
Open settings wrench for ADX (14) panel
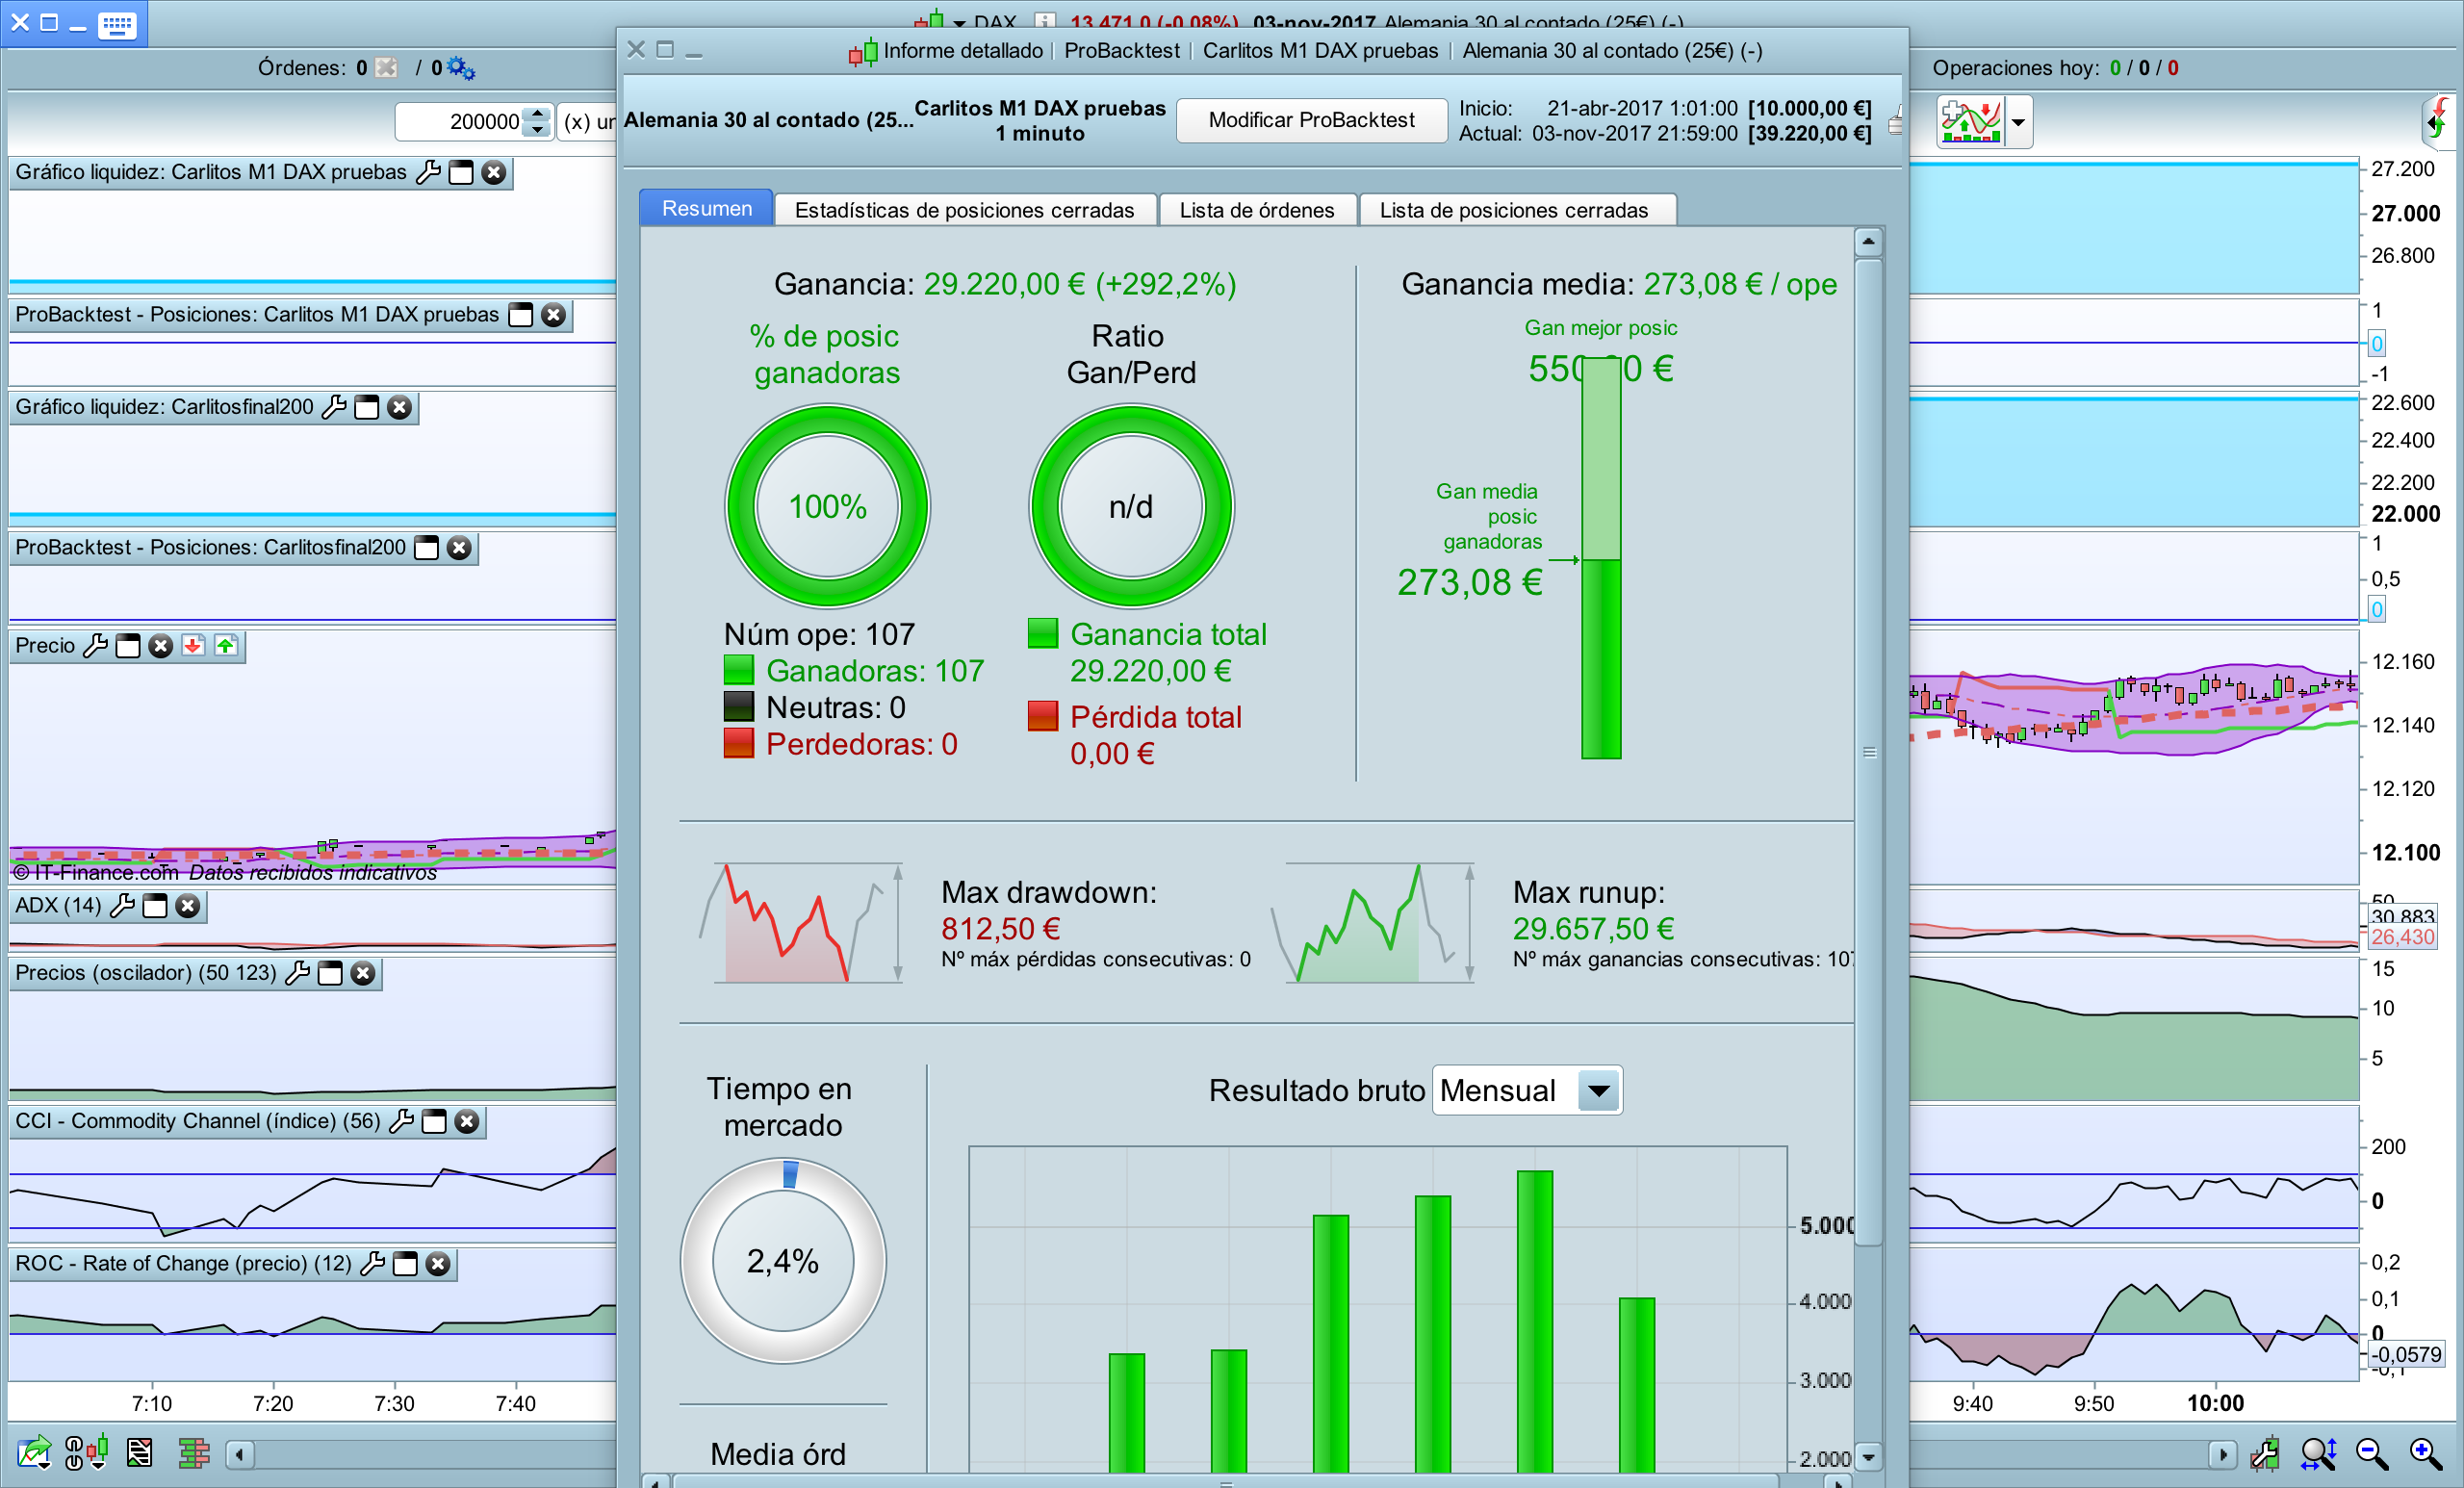pos(122,906)
